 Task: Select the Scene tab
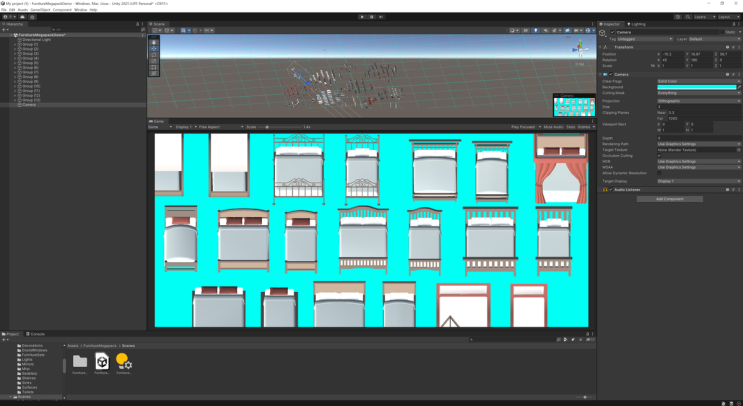[x=157, y=24]
